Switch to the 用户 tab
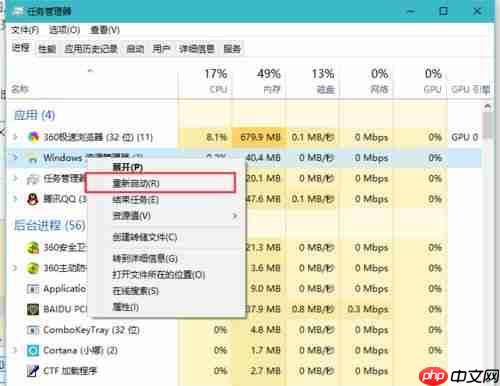The image size is (500, 386). coord(161,49)
